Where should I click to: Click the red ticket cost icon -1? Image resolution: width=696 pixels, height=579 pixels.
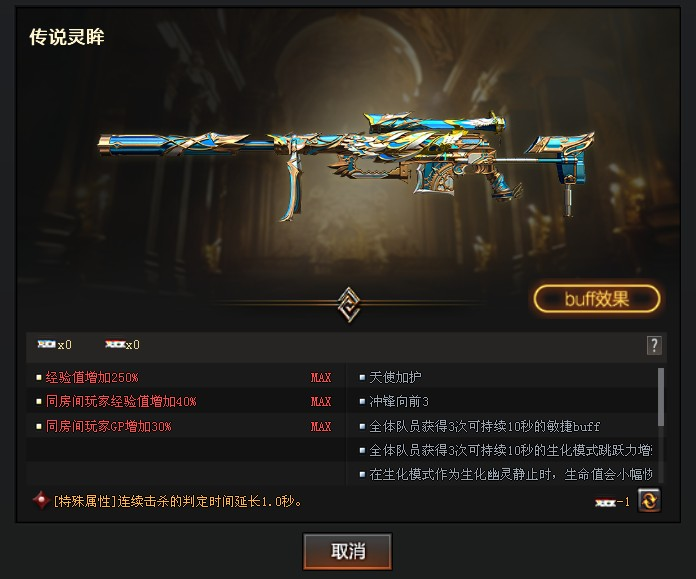point(605,503)
